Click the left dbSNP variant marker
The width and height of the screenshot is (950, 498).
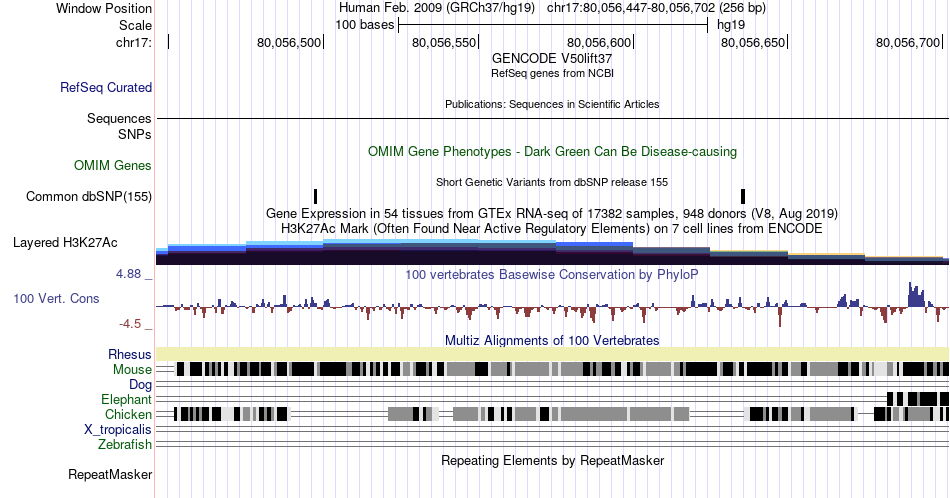pos(316,196)
